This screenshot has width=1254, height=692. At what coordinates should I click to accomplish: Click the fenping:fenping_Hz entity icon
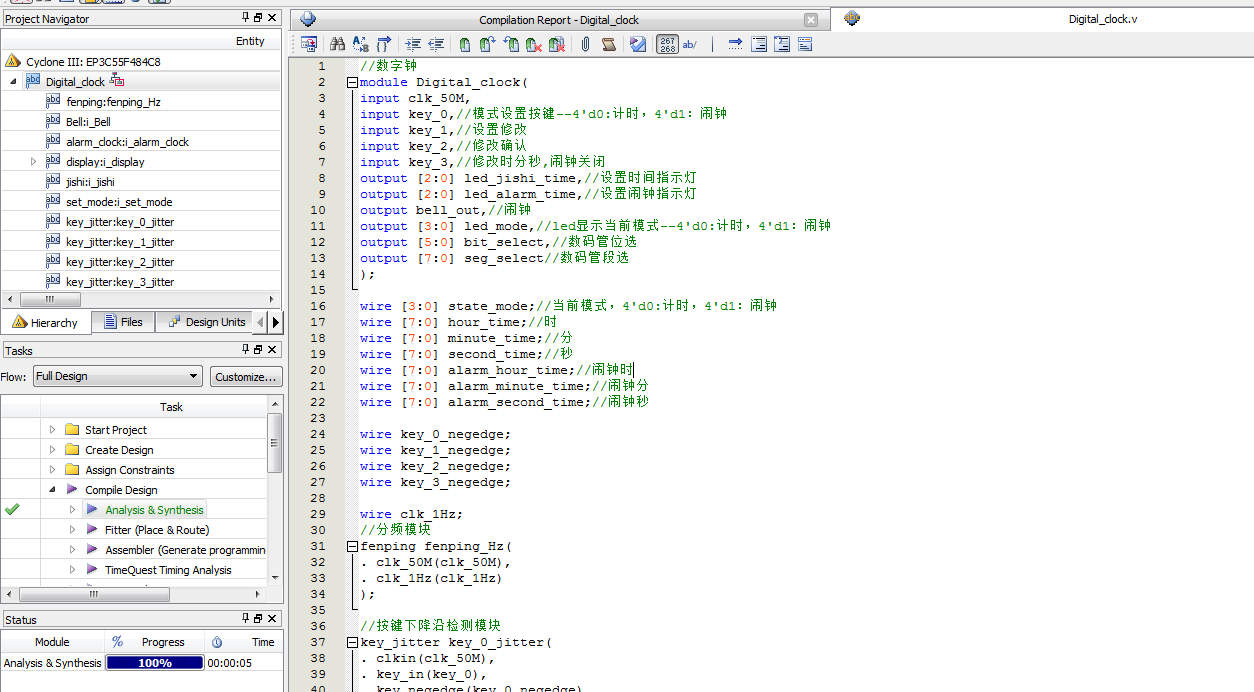[53, 101]
